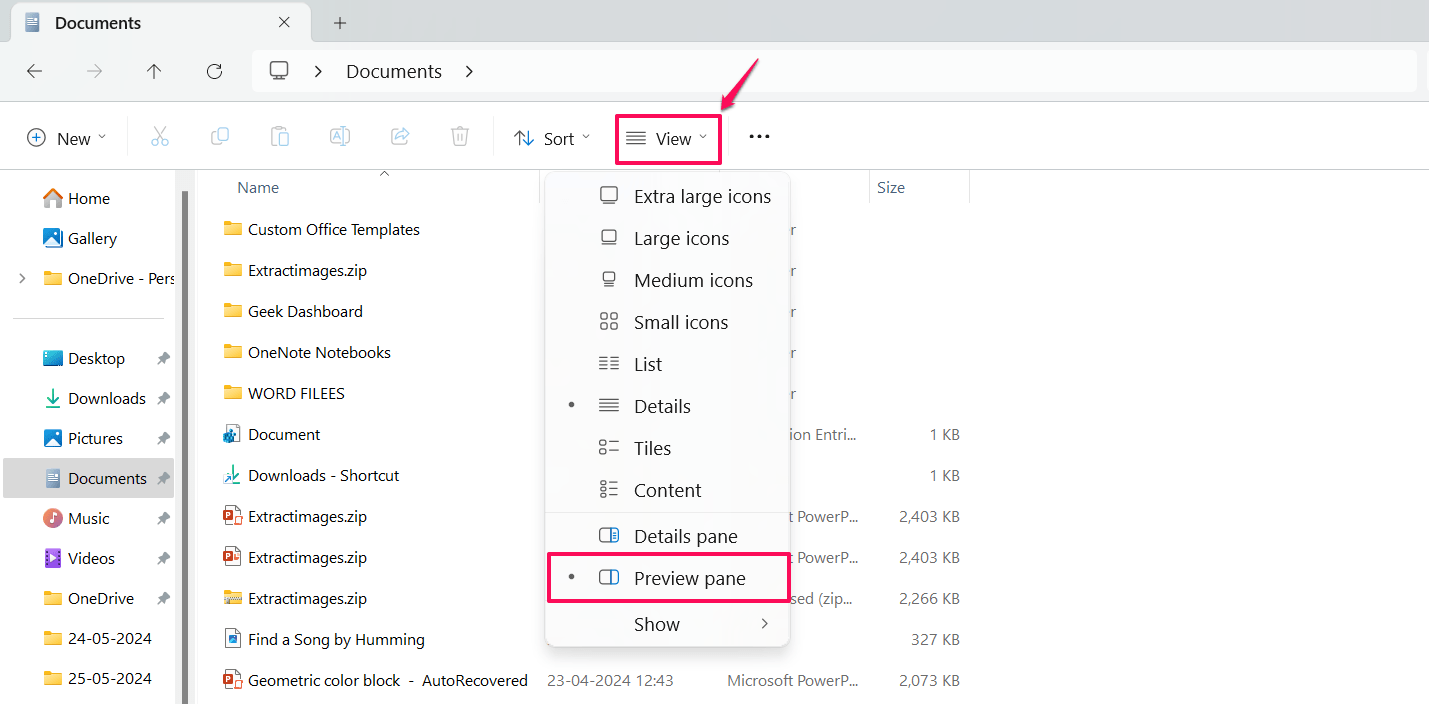
Task: Select the Extractimages.zip folder with yellow folder icon
Action: 295,270
